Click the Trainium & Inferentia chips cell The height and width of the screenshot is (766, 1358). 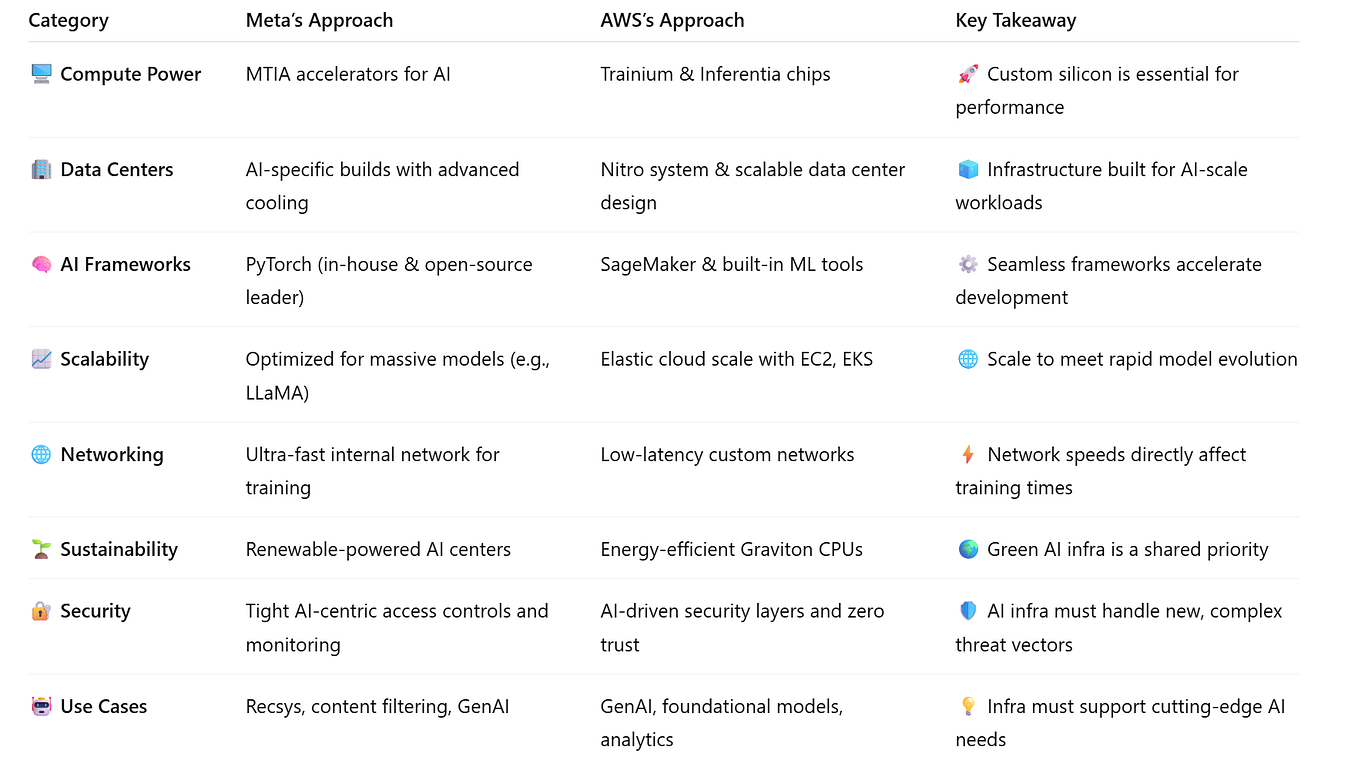click(x=715, y=74)
